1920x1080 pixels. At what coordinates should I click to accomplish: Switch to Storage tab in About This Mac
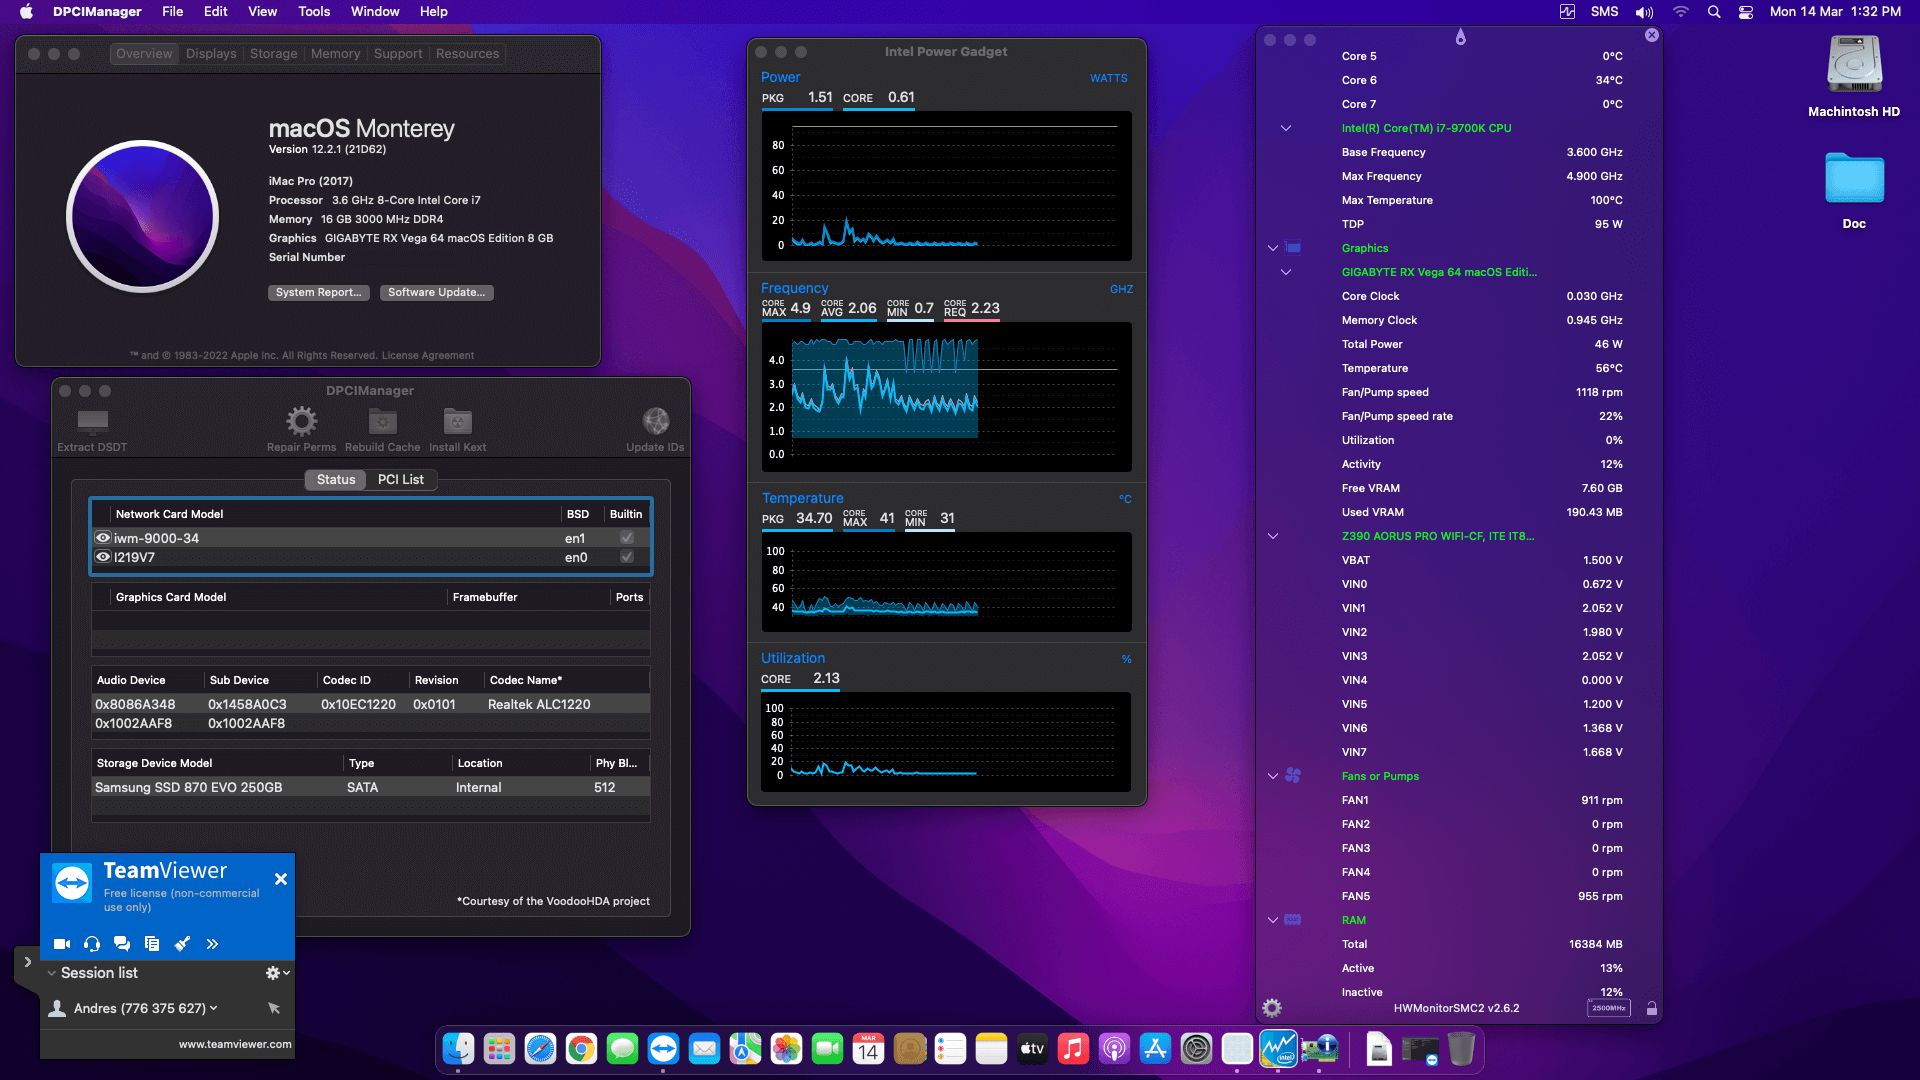pos(274,54)
